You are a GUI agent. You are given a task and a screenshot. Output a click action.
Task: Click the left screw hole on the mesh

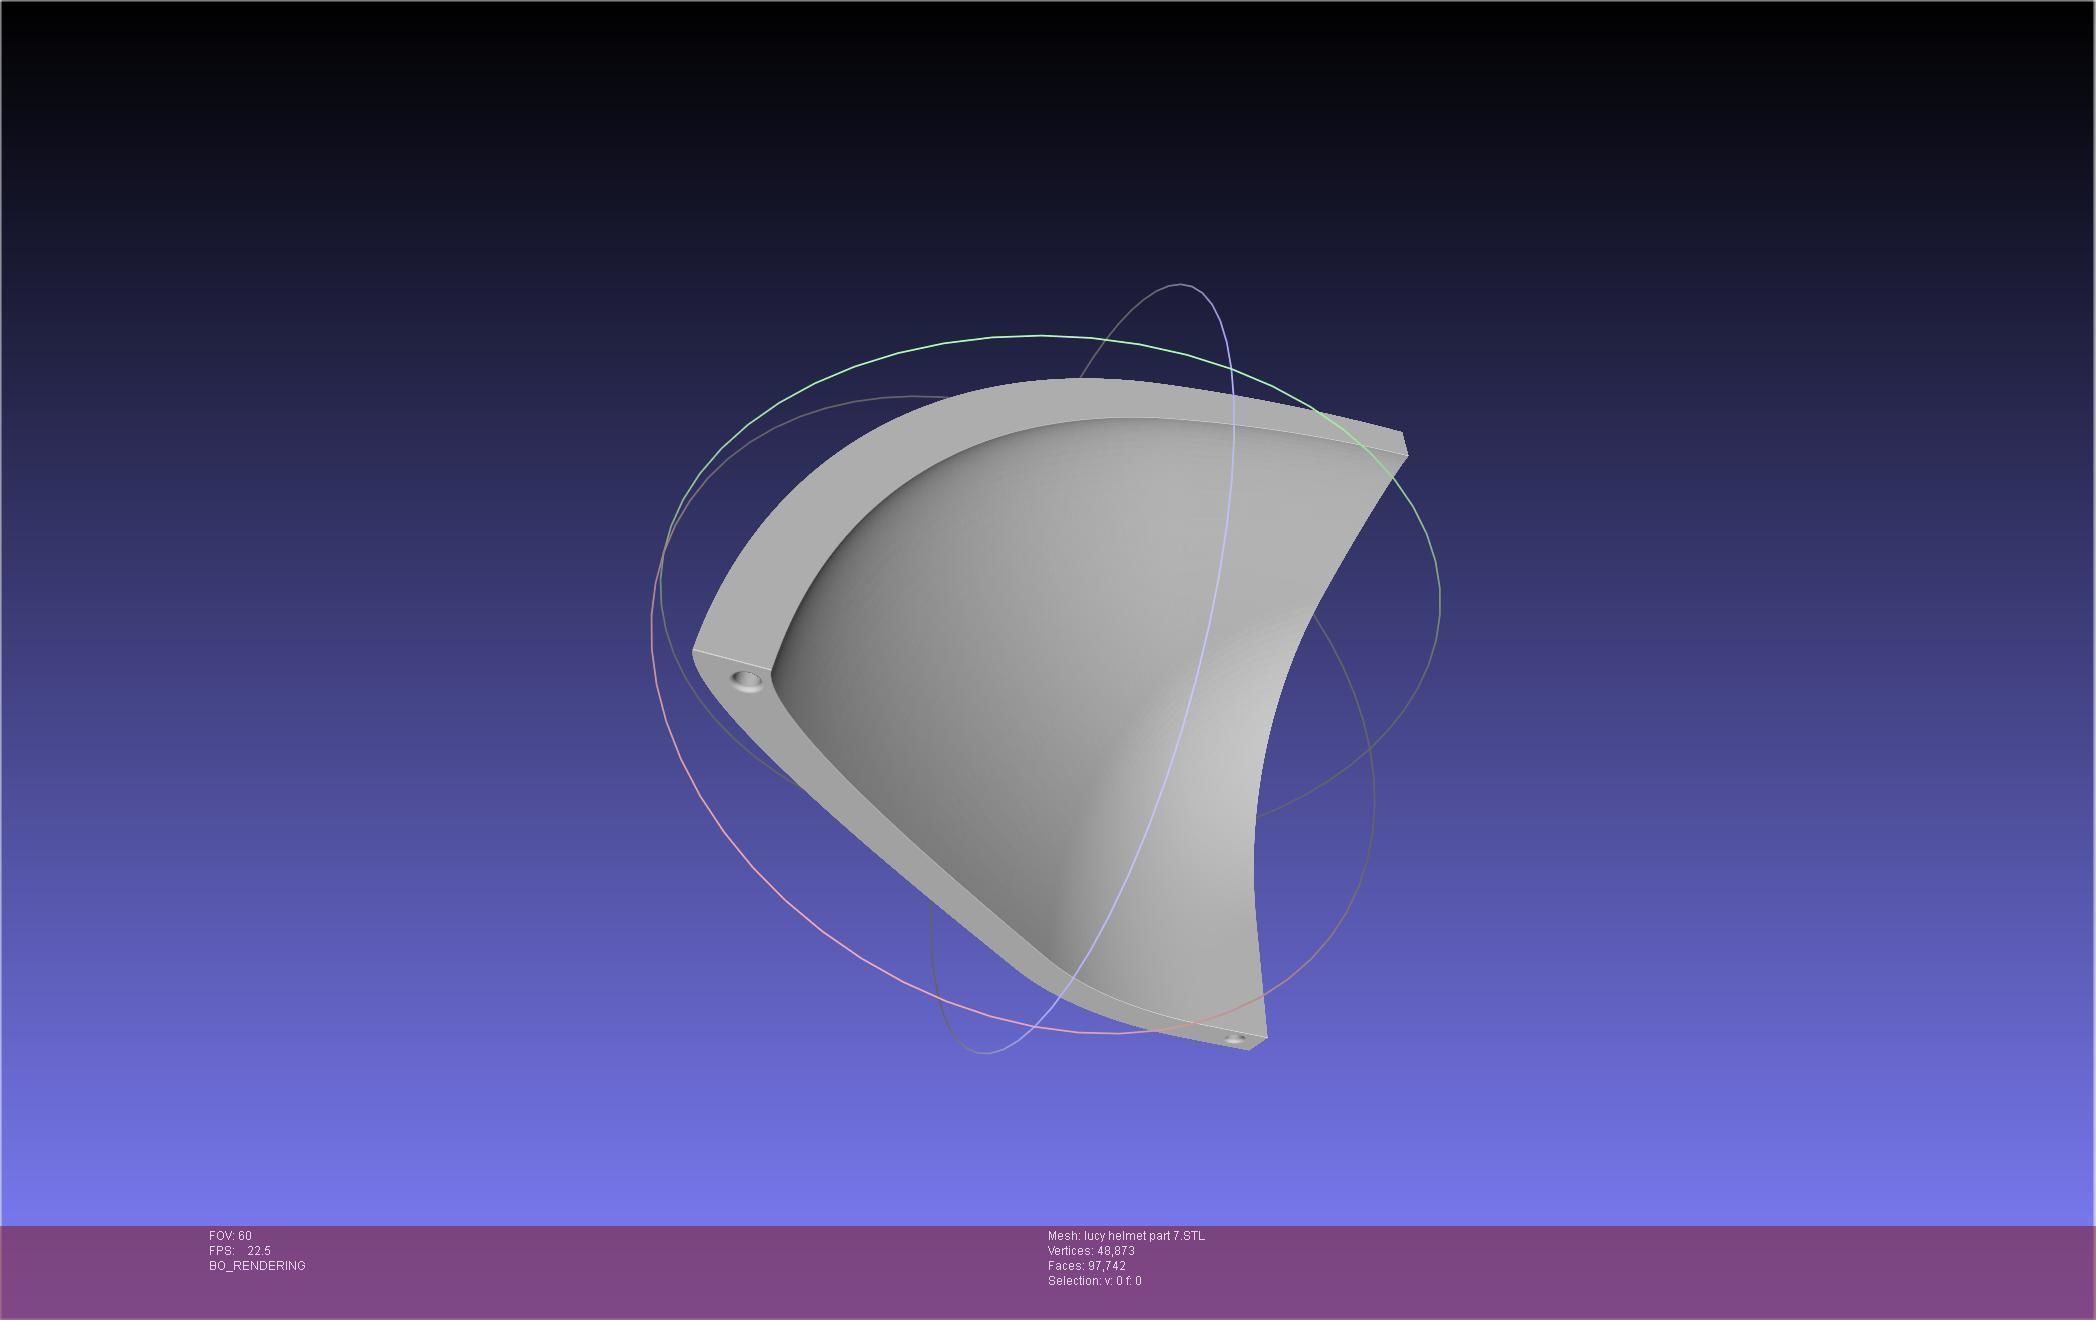pyautogui.click(x=746, y=681)
